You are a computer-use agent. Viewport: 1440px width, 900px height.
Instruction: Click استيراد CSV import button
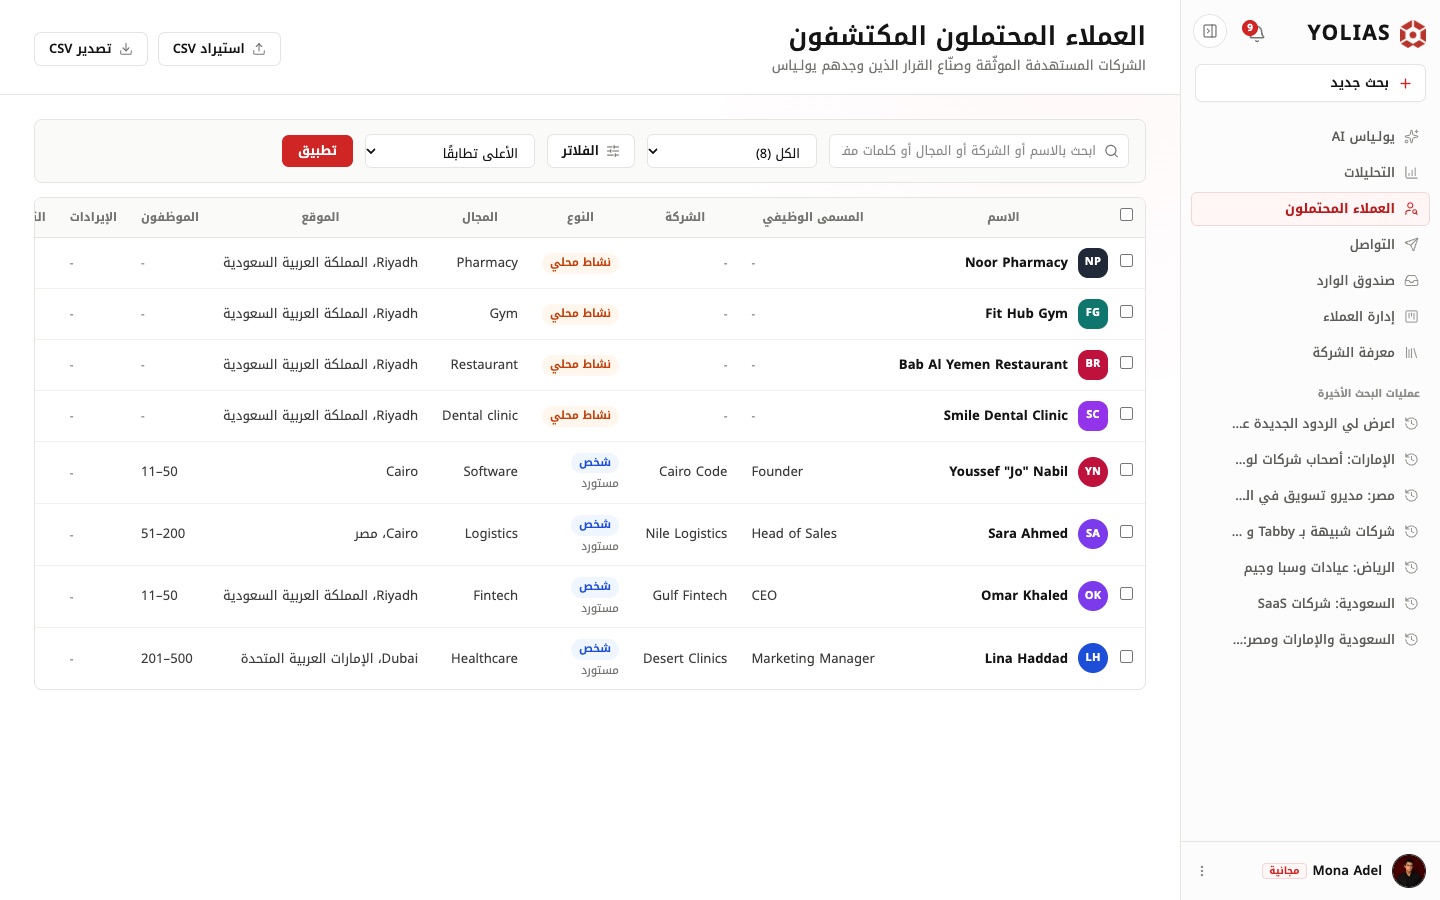(219, 49)
